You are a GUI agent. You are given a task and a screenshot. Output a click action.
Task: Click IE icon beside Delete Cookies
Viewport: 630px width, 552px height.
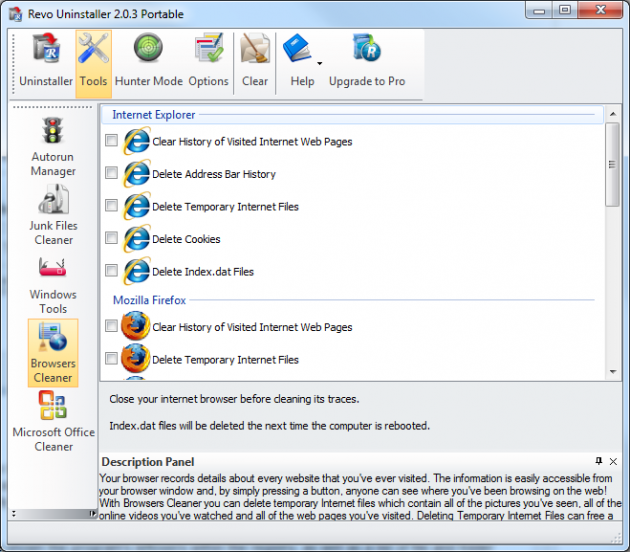137,239
